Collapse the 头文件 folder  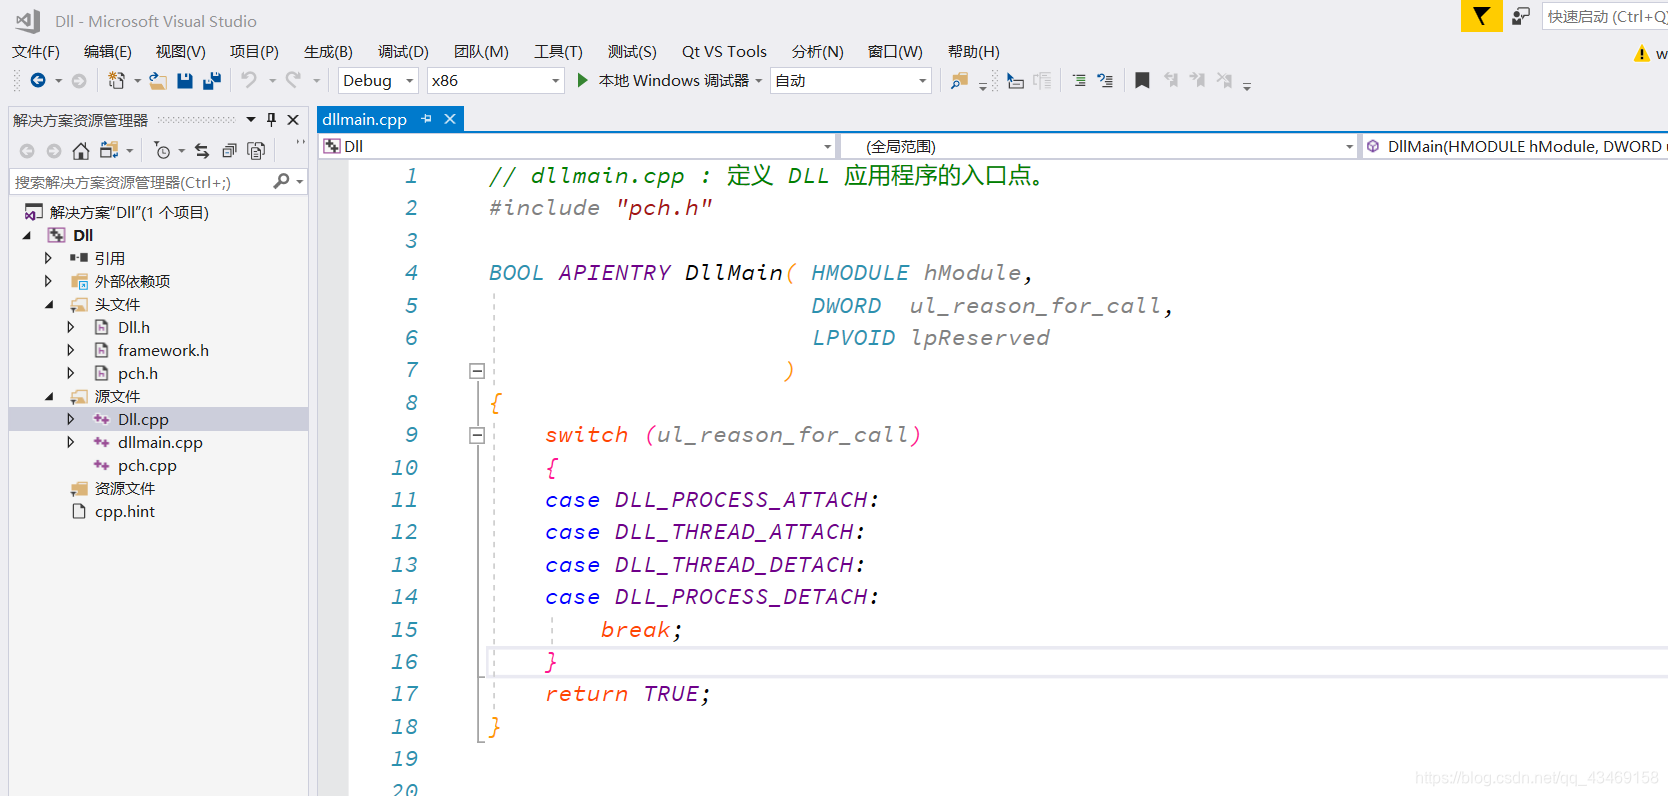[x=49, y=304]
